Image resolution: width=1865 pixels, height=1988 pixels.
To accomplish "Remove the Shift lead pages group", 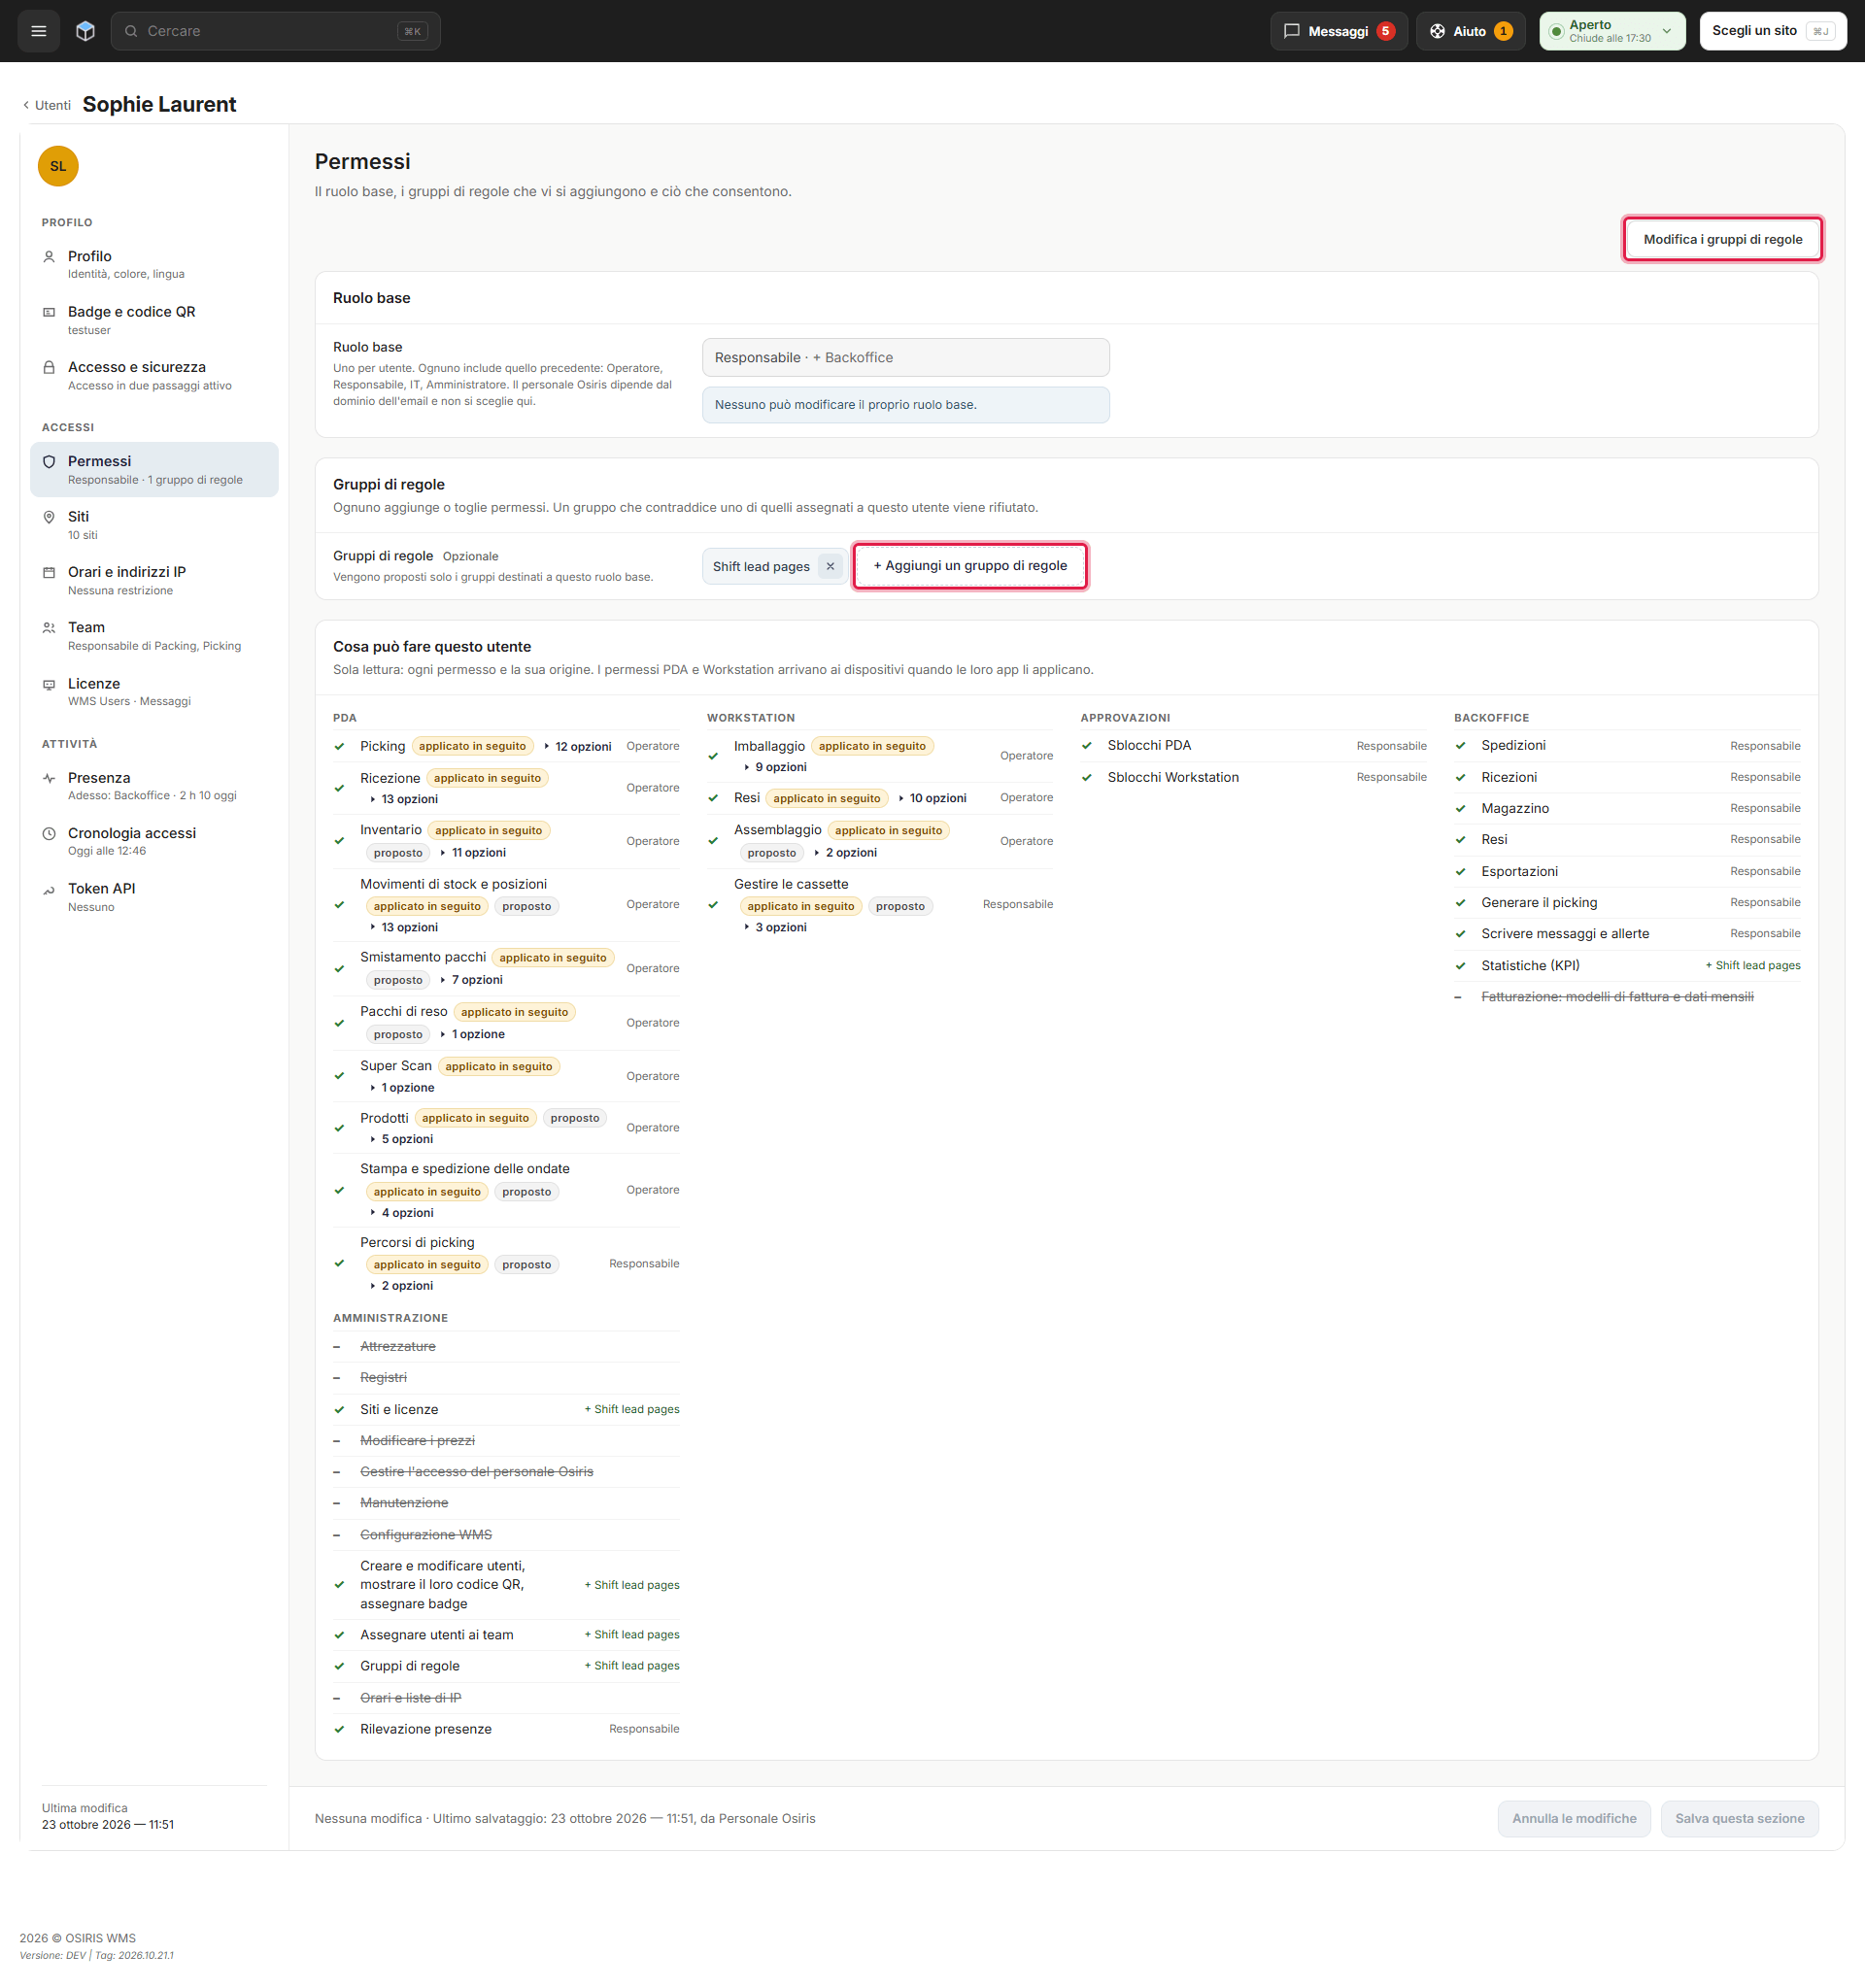I will click(x=830, y=566).
